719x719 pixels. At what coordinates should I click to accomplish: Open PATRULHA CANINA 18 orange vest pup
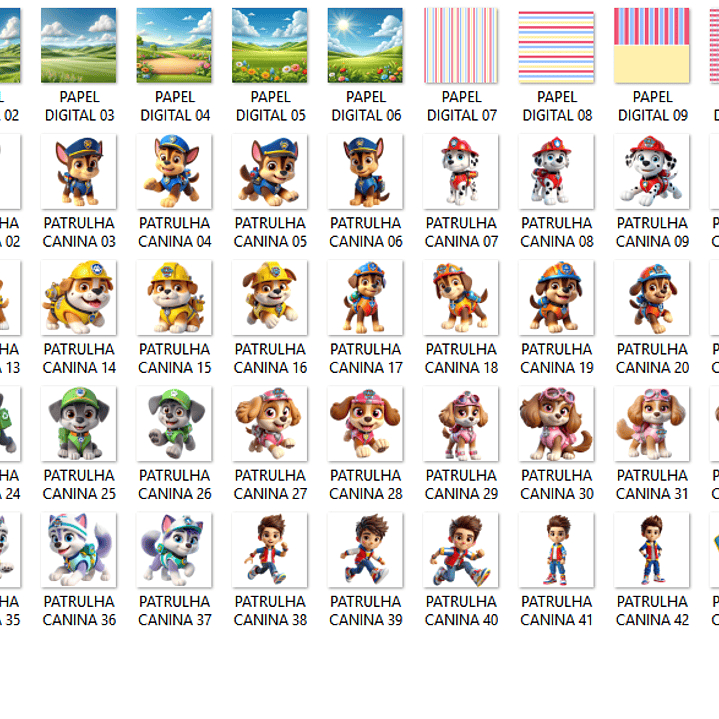pyautogui.click(x=461, y=298)
